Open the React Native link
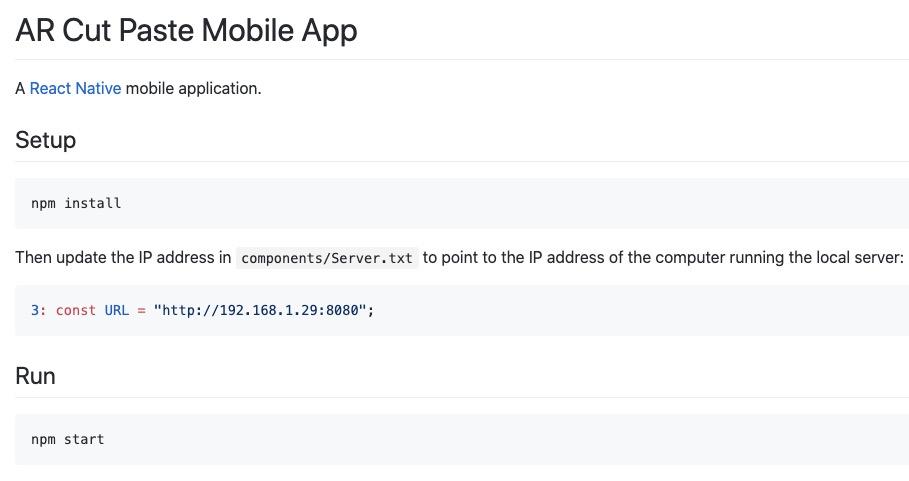The height and width of the screenshot is (481, 909). (x=75, y=88)
